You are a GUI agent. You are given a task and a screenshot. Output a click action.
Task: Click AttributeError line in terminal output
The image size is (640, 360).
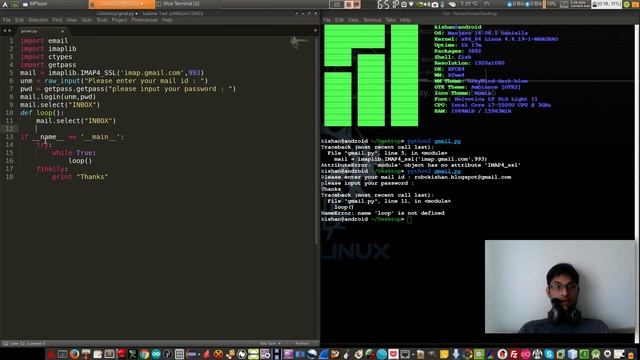point(421,165)
